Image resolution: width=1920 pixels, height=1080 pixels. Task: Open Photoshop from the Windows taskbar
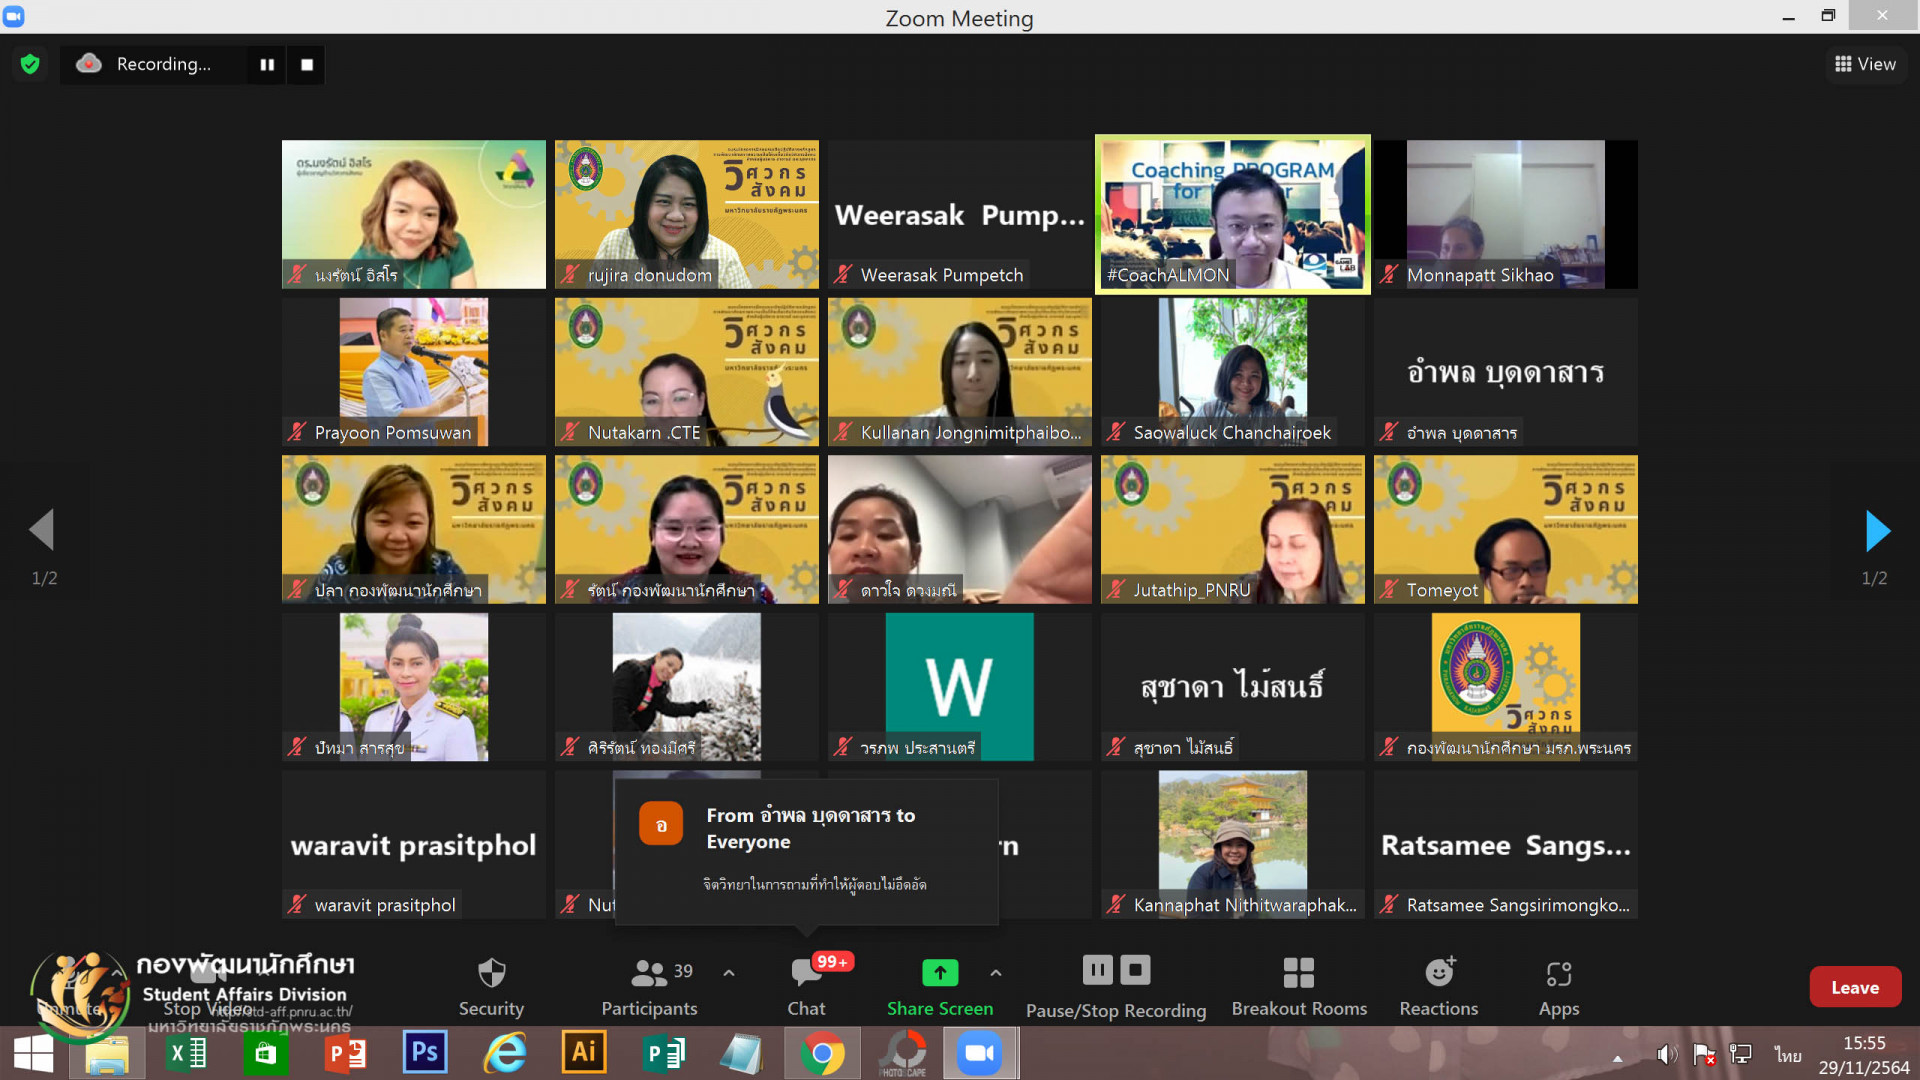tap(424, 1053)
